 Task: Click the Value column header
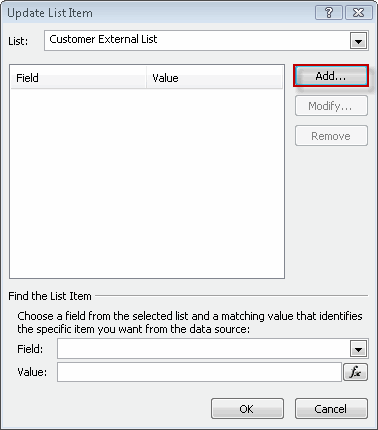[x=215, y=78]
